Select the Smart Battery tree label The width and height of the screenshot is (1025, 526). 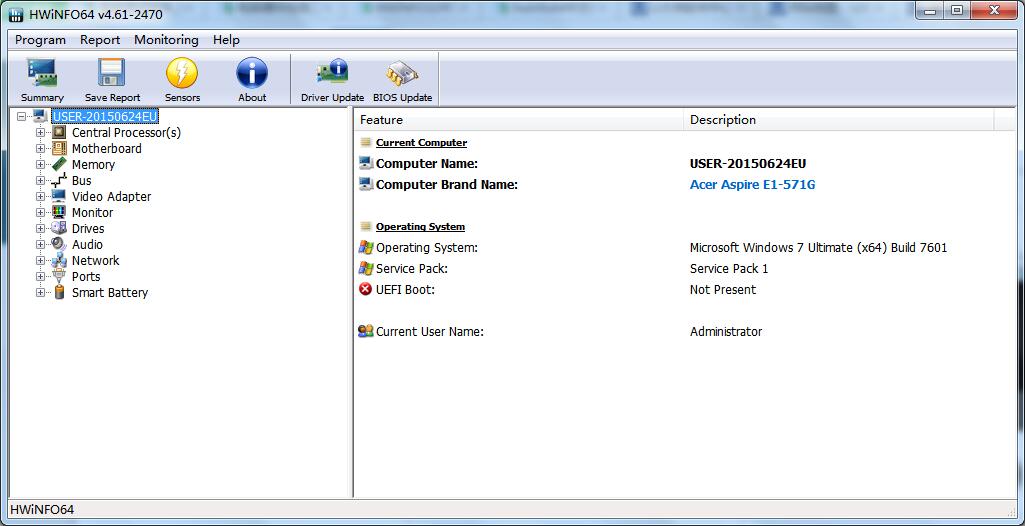coord(110,293)
